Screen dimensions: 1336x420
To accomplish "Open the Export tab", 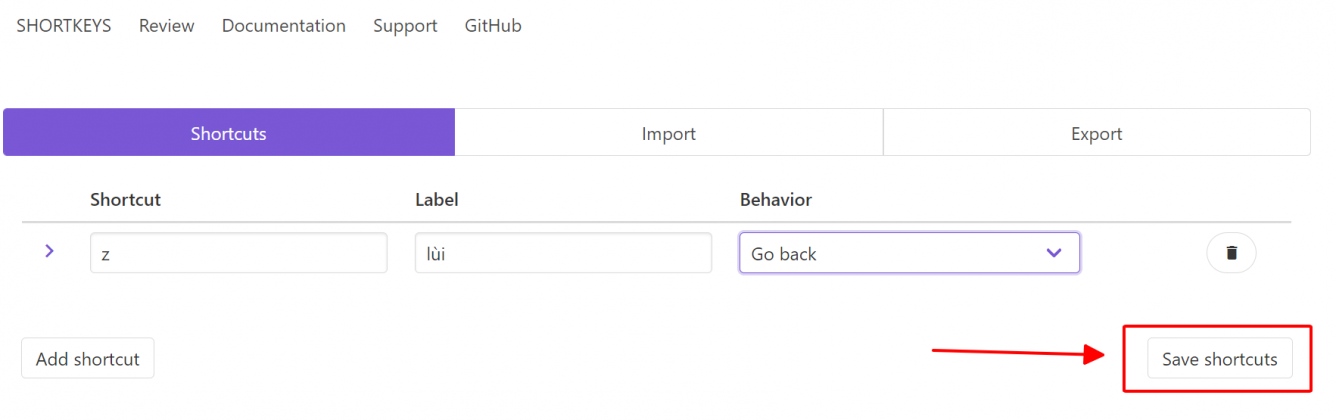I will pos(1096,133).
